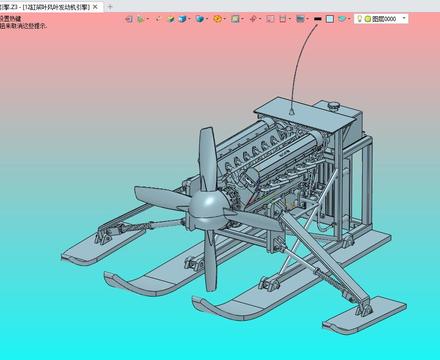Click the small red arrow toolbar icon

coord(158,19)
